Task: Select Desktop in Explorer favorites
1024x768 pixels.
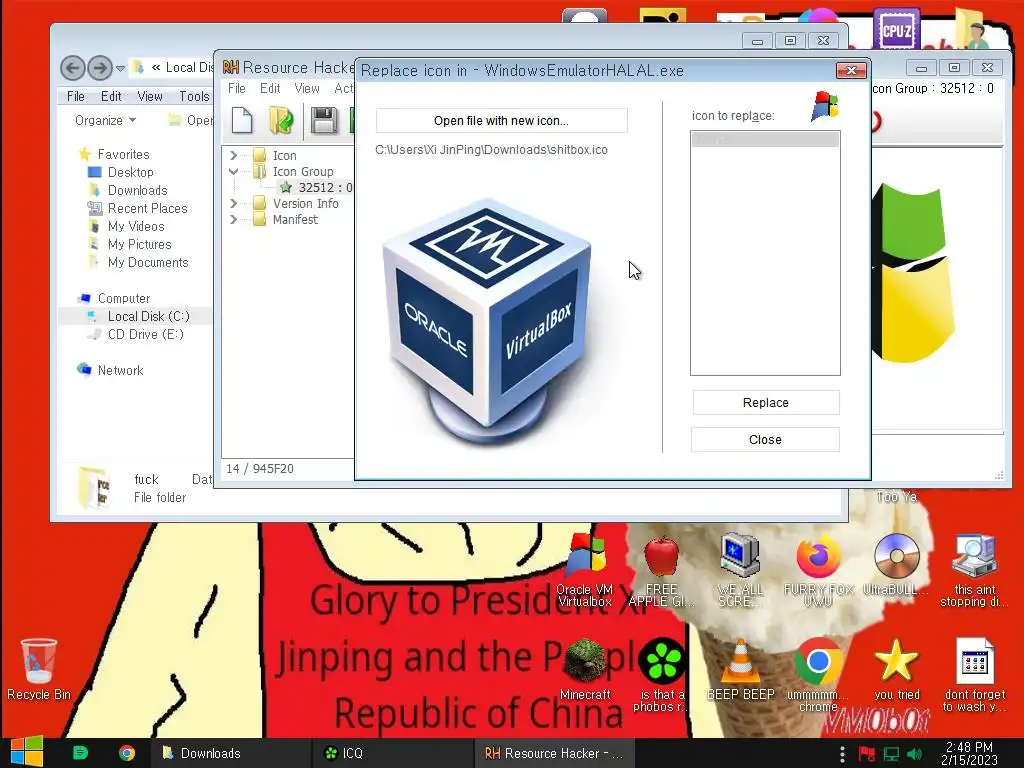Action: [x=130, y=172]
